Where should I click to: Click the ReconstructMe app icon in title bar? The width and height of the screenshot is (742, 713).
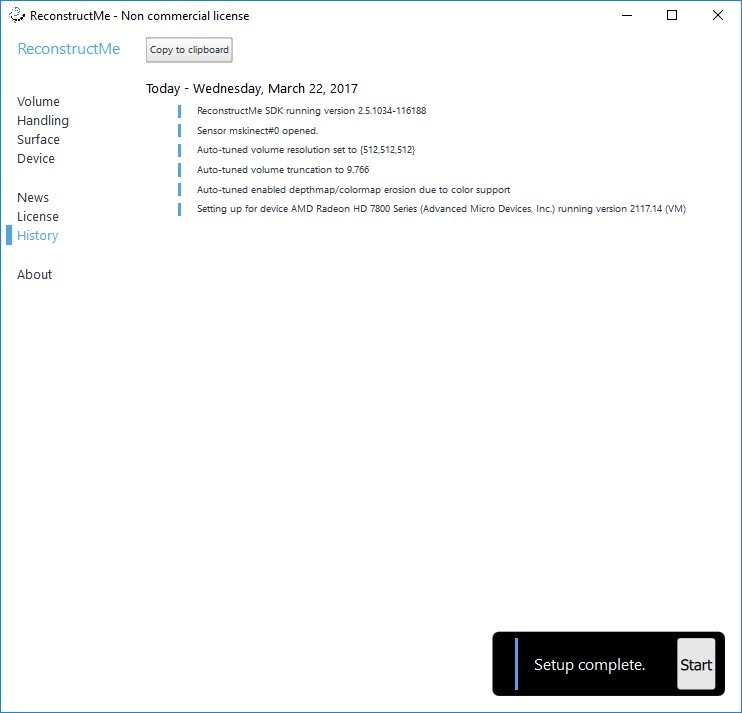coord(17,15)
